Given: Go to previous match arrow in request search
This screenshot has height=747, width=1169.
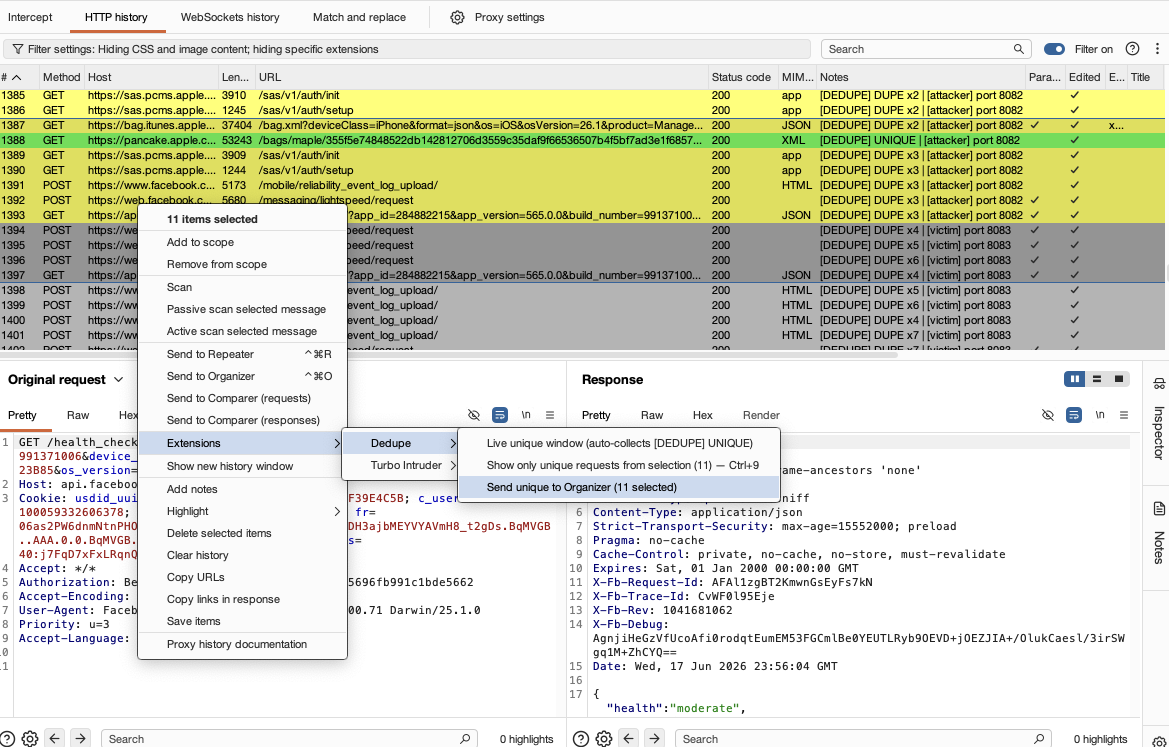Looking at the screenshot, I should tap(54, 739).
